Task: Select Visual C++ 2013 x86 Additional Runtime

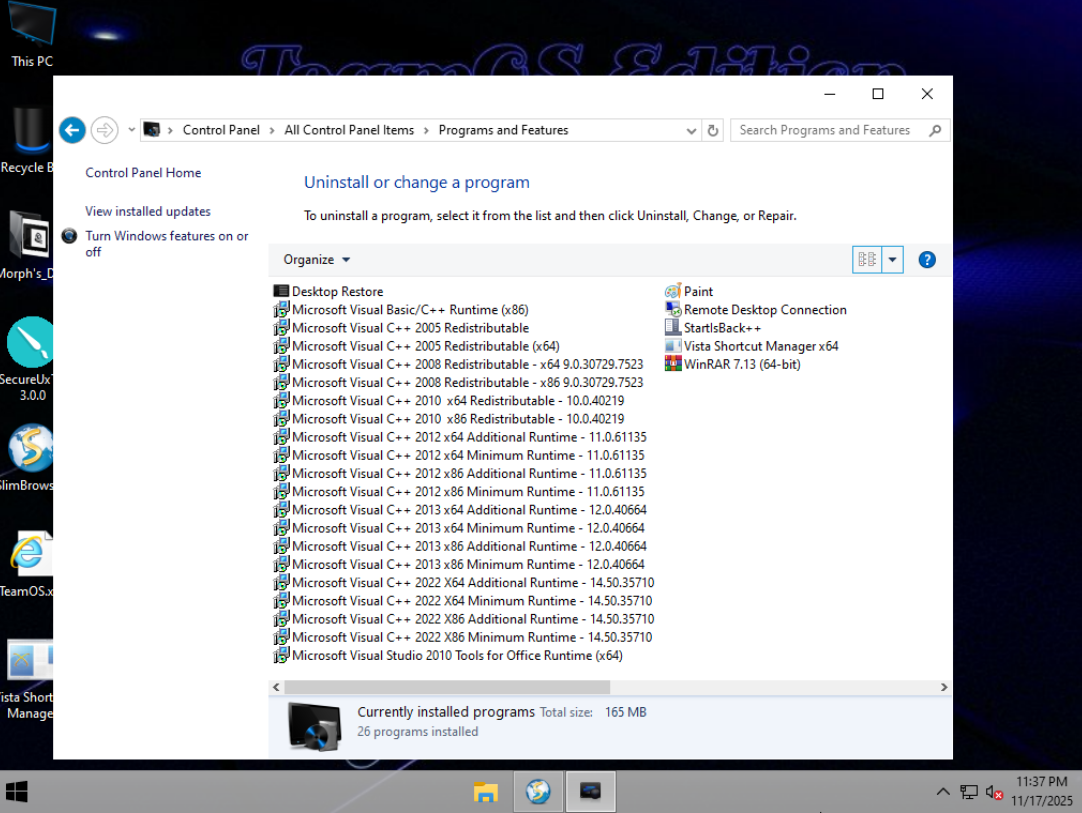Action: pyautogui.click(x=460, y=546)
